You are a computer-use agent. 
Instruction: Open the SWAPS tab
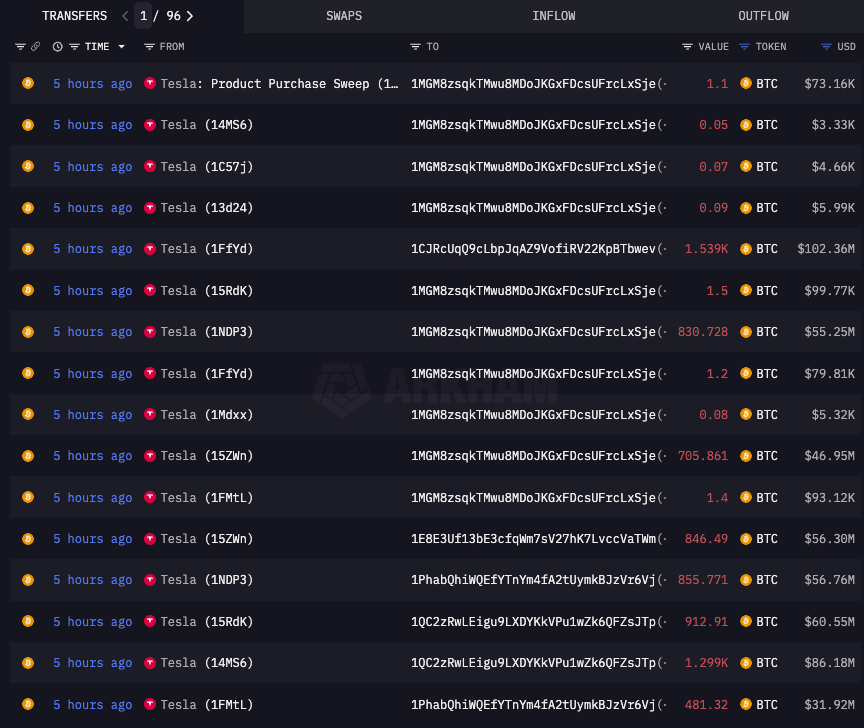click(344, 16)
